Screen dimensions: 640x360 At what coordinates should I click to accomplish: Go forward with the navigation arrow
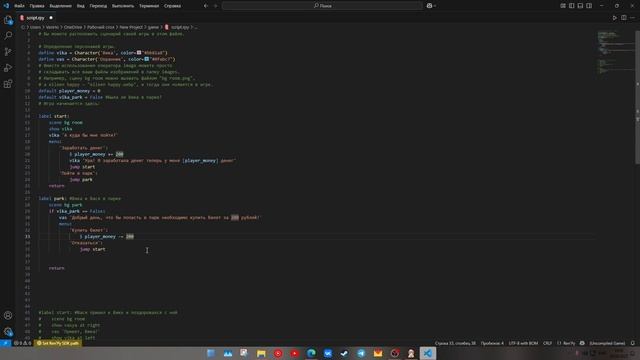(x=216, y=6)
